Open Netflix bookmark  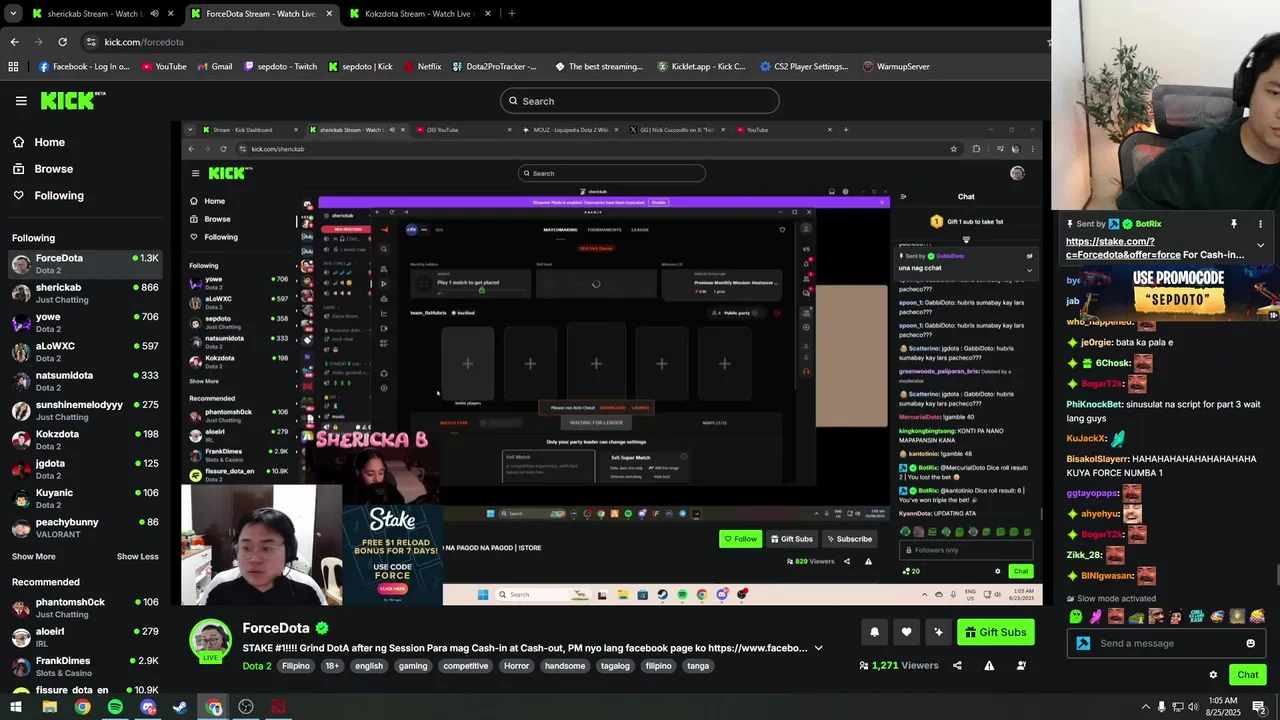[422, 67]
